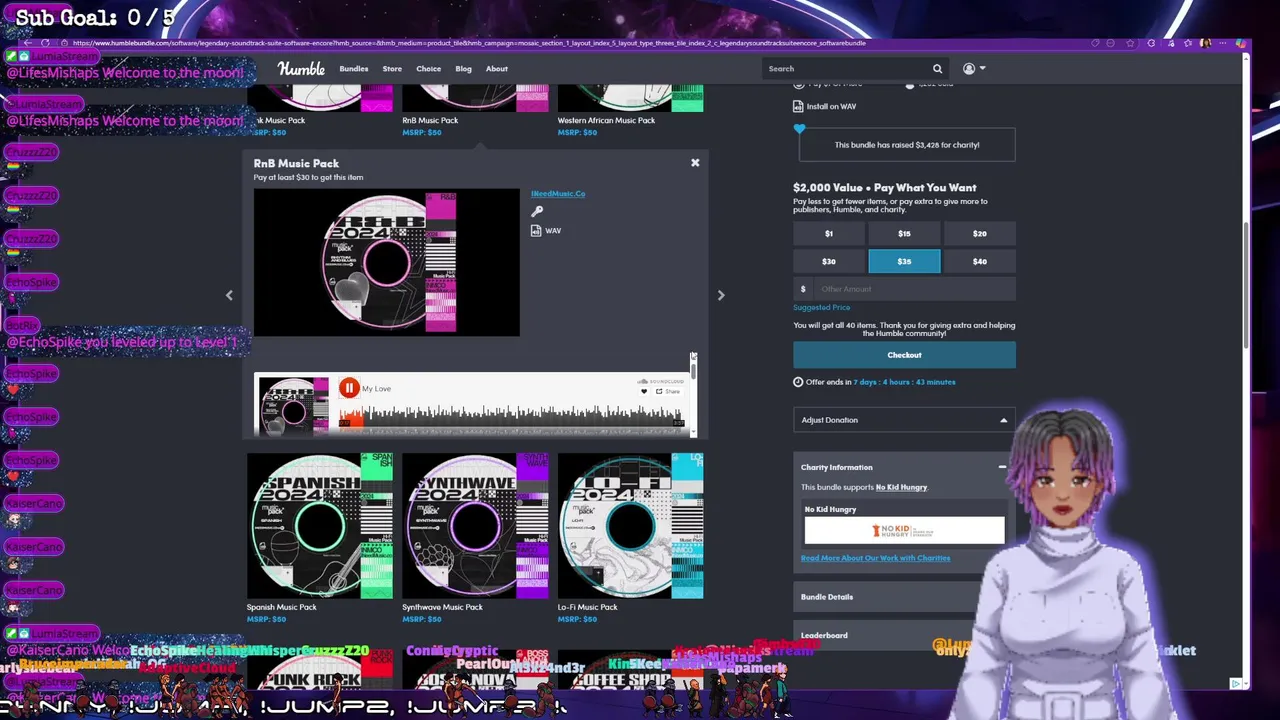Seek within the My Love waveform
Image resolution: width=1280 pixels, height=720 pixels.
(x=510, y=417)
